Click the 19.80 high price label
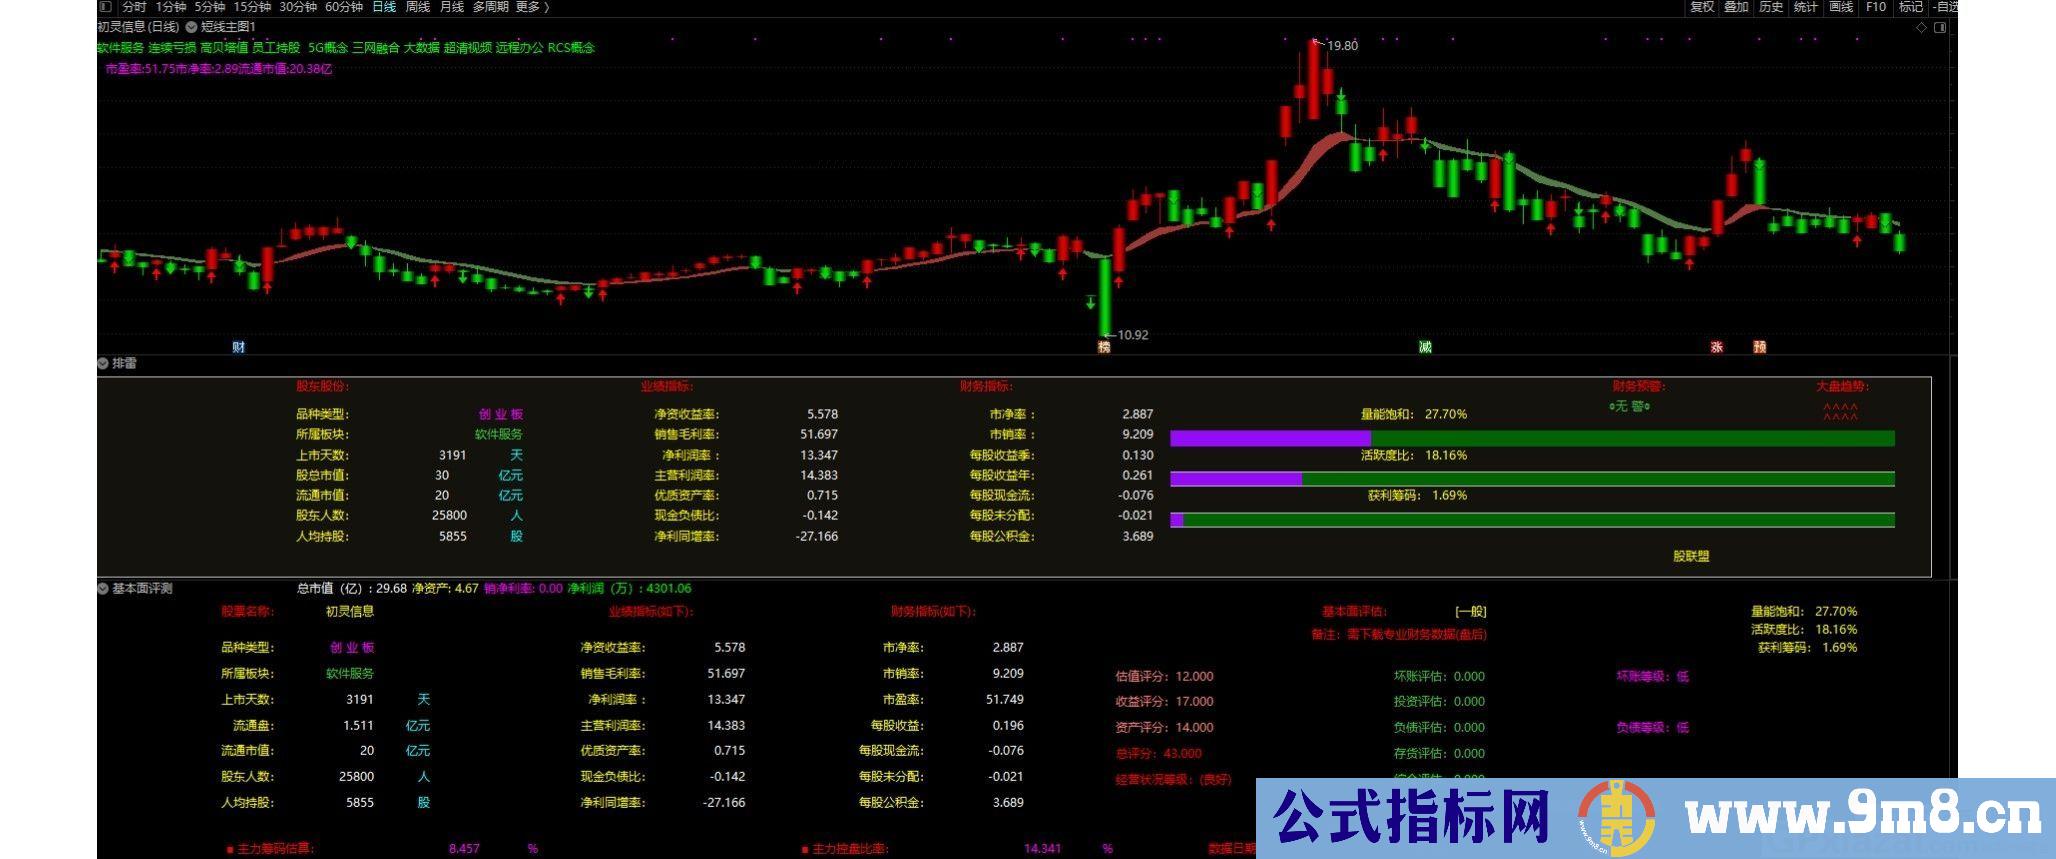The image size is (2056, 859). 1342,45
